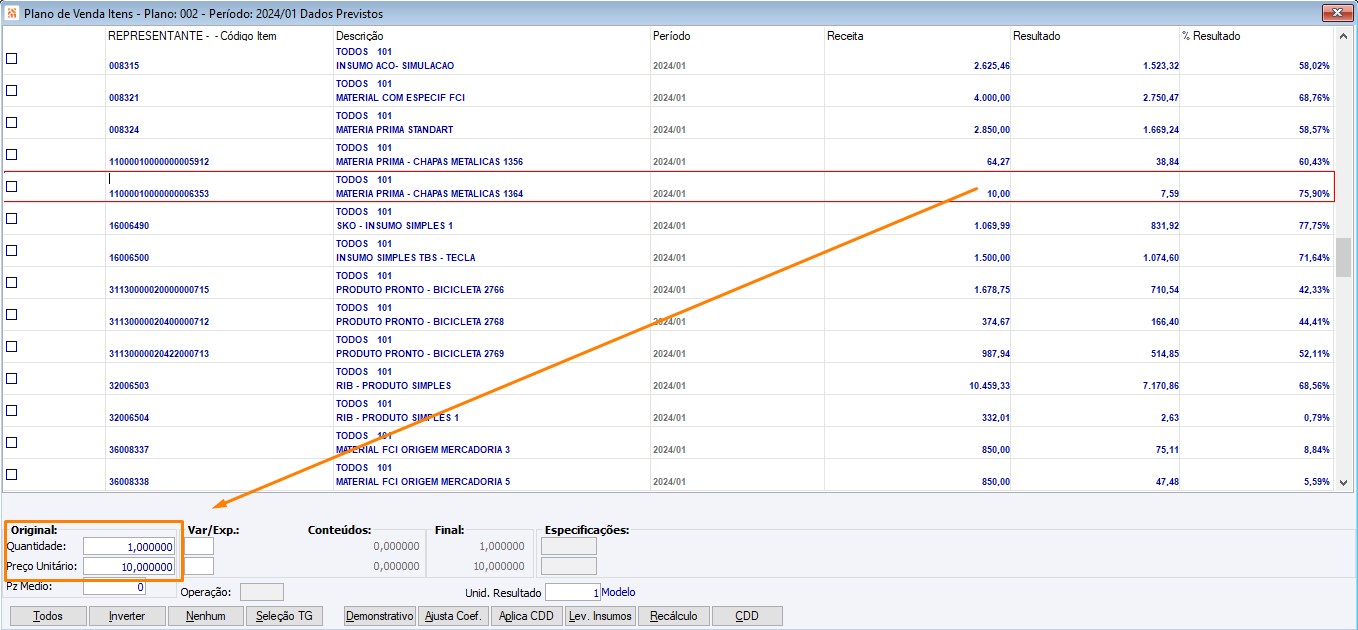
Task: Select row MATERIA PRIMA STANDART
Action: [668, 123]
